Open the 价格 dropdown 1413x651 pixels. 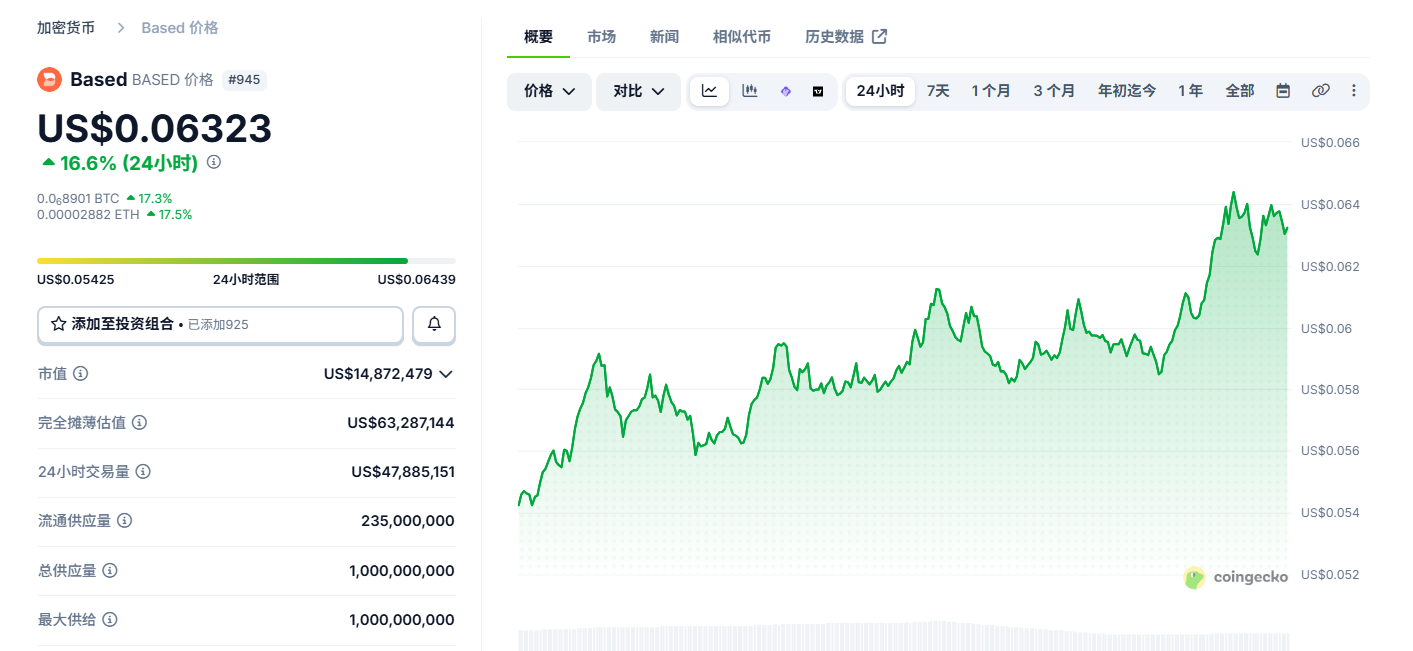pos(549,91)
